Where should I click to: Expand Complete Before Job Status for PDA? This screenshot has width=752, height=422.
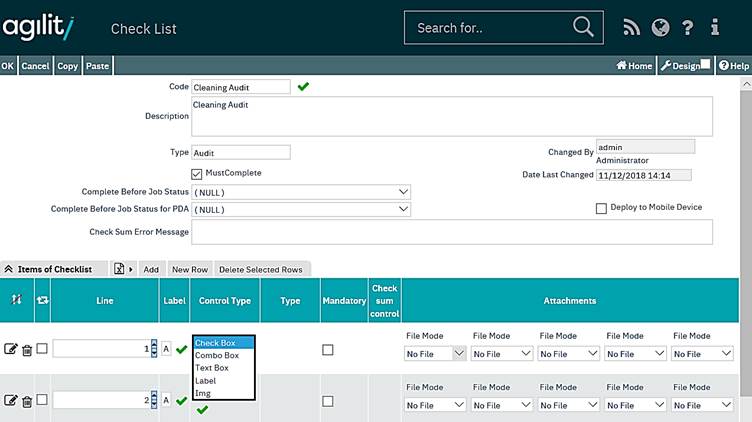(301, 210)
